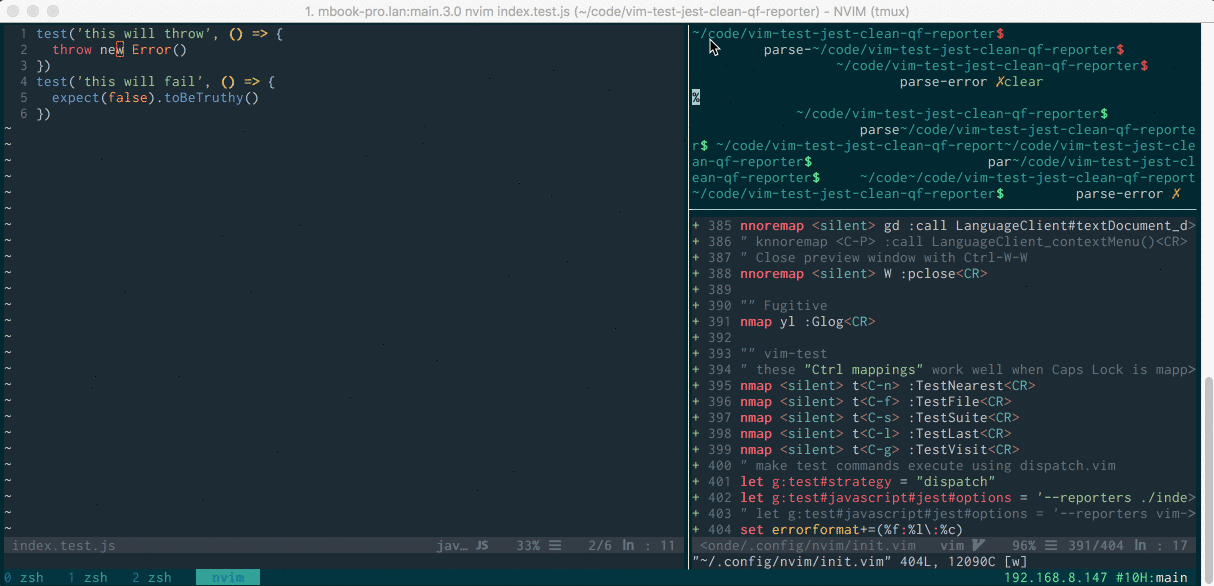Click the index.test.js statusline filename
Viewport: 1214px width, 586px height.
[x=64, y=545]
